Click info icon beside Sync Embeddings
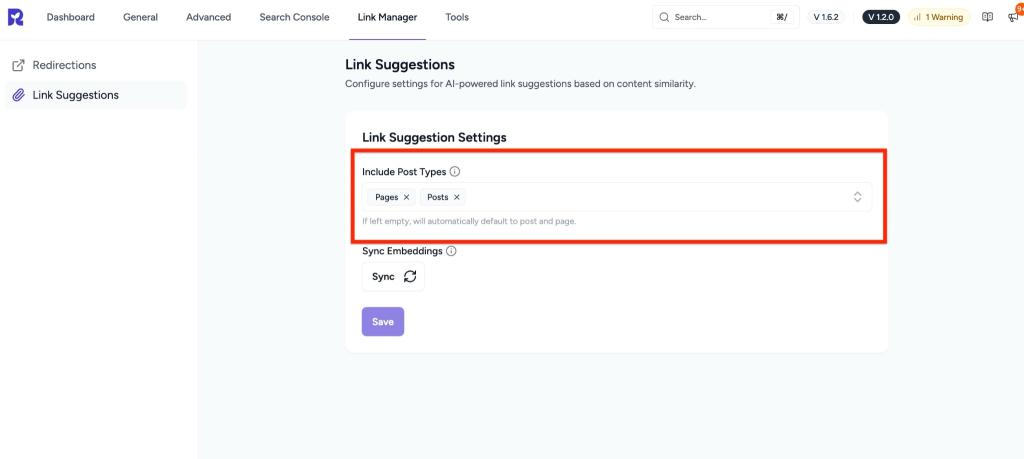Image resolution: width=1024 pixels, height=459 pixels. 451,251
